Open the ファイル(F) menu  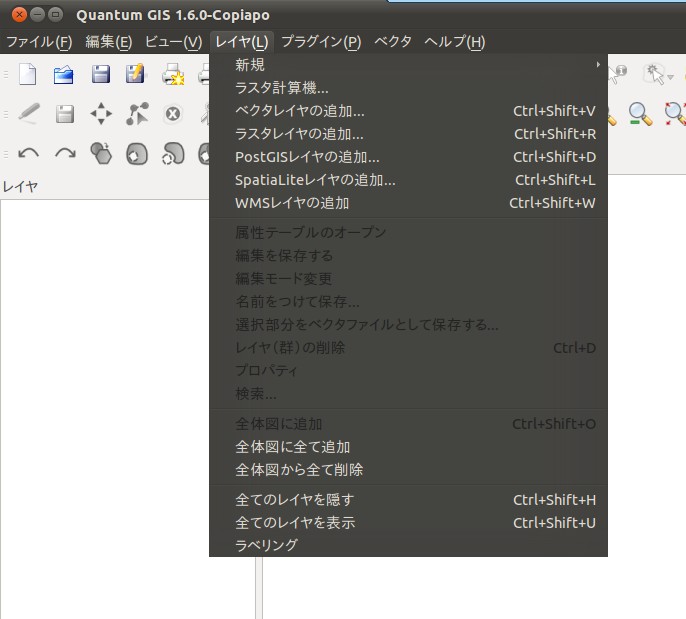click(x=39, y=42)
